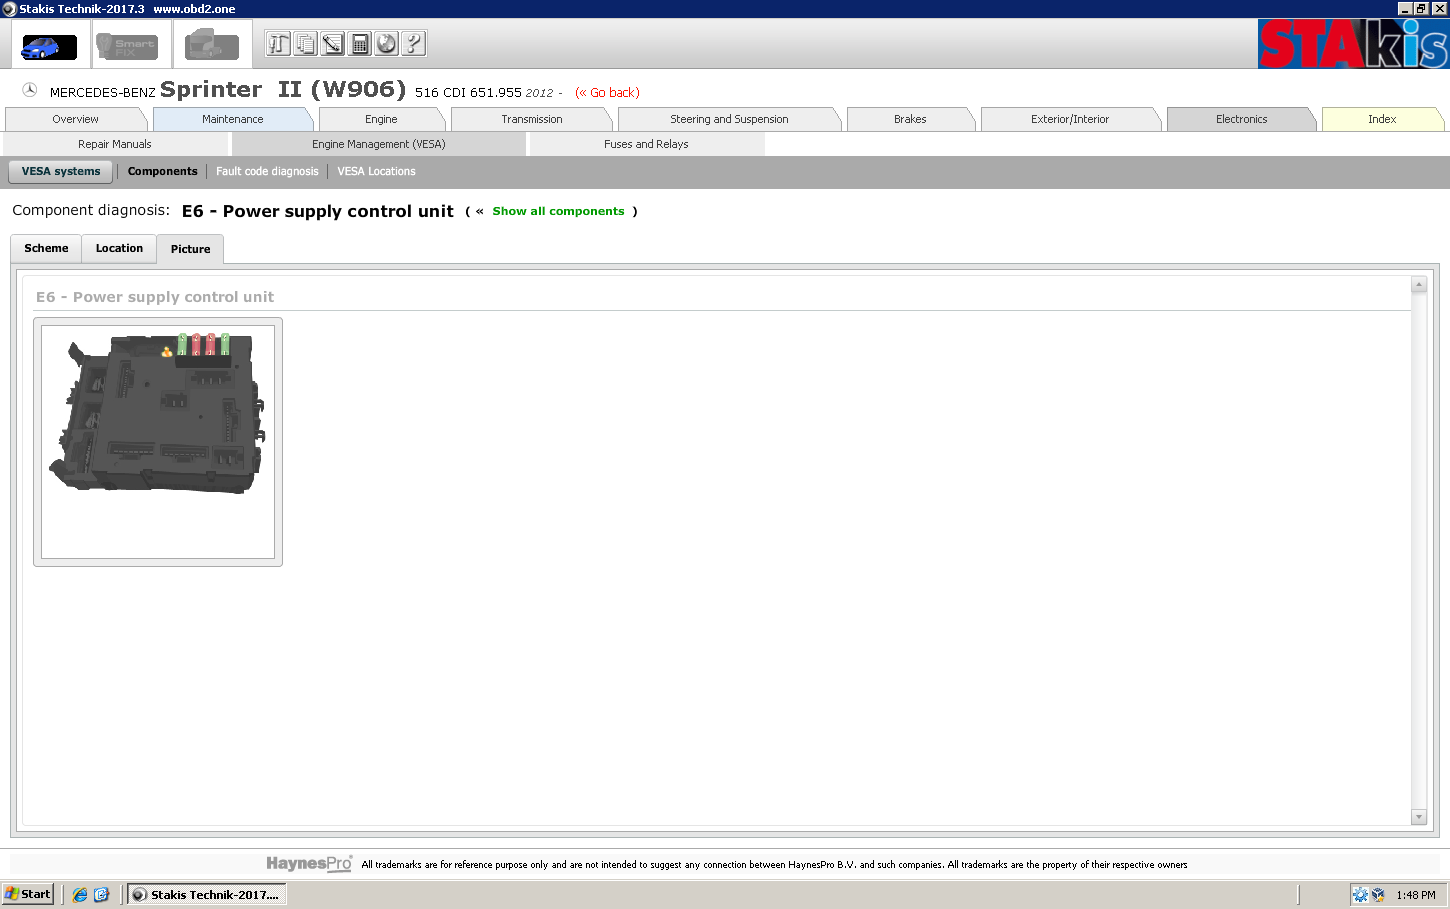Select the blue car vehicle icon
This screenshot has width=1450, height=909.
pos(50,46)
